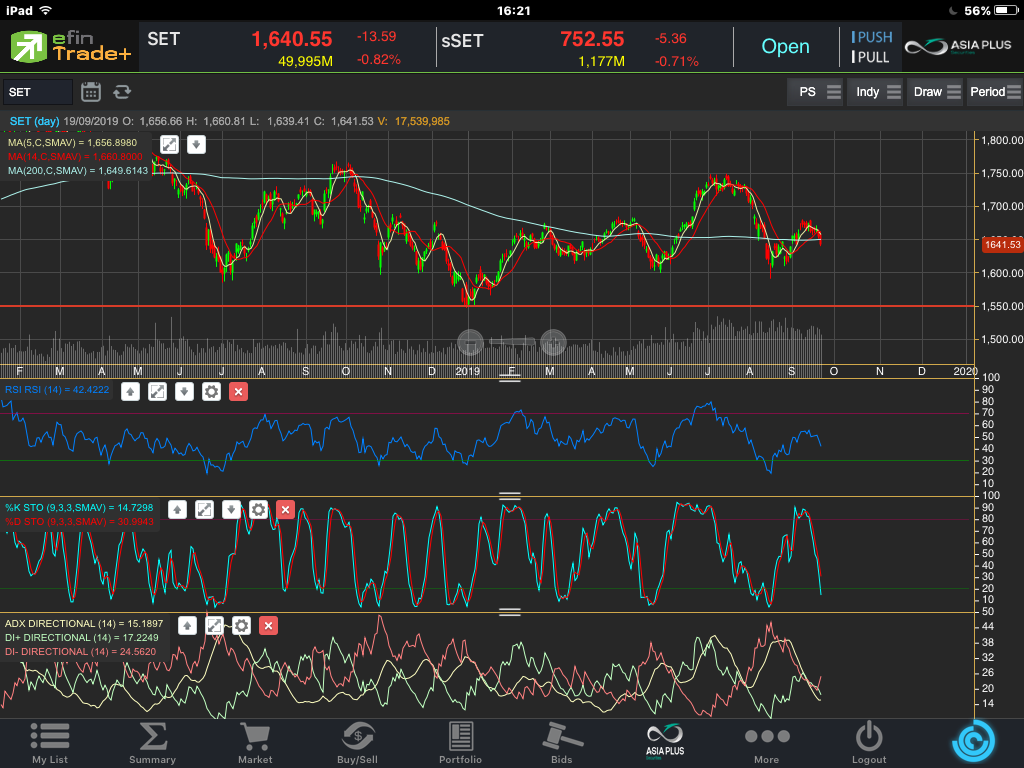Viewport: 1024px width, 768px height.
Task: Toggle PULL data mode
Action: (x=871, y=57)
